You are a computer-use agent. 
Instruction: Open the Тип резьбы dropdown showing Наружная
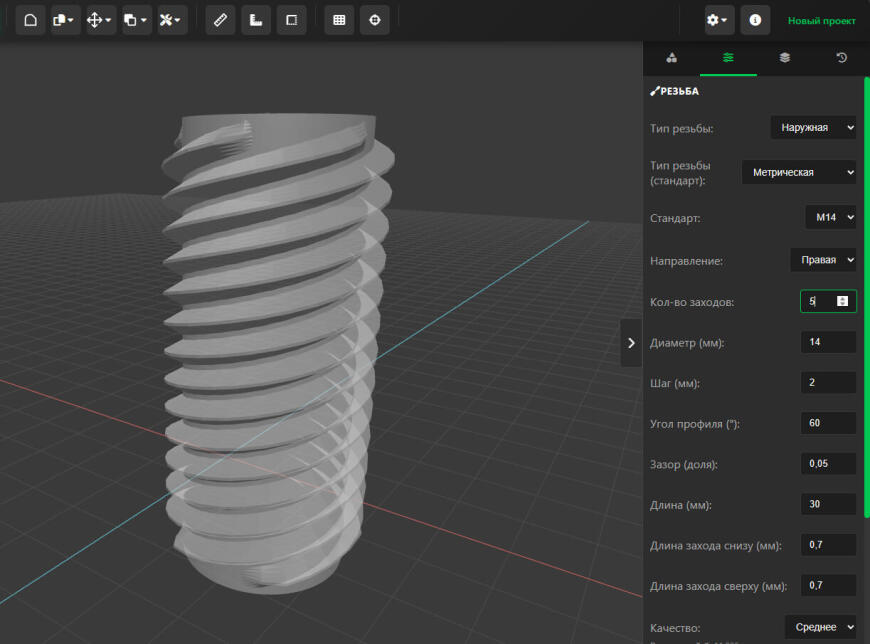click(x=813, y=128)
